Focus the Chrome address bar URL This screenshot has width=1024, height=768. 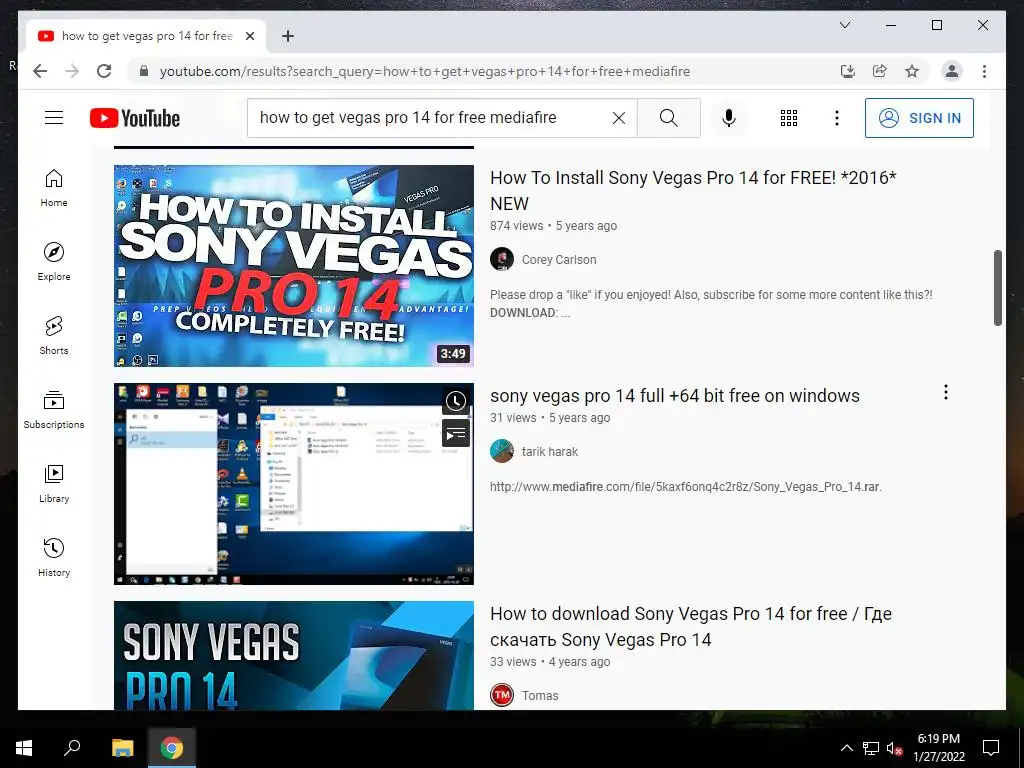point(424,71)
